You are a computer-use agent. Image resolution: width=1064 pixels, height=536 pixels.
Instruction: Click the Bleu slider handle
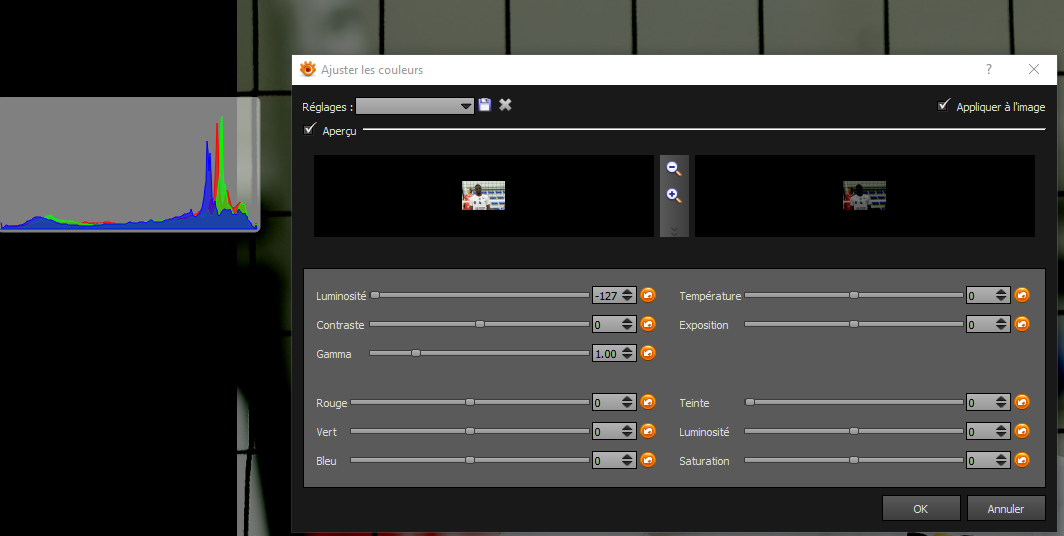tap(470, 460)
